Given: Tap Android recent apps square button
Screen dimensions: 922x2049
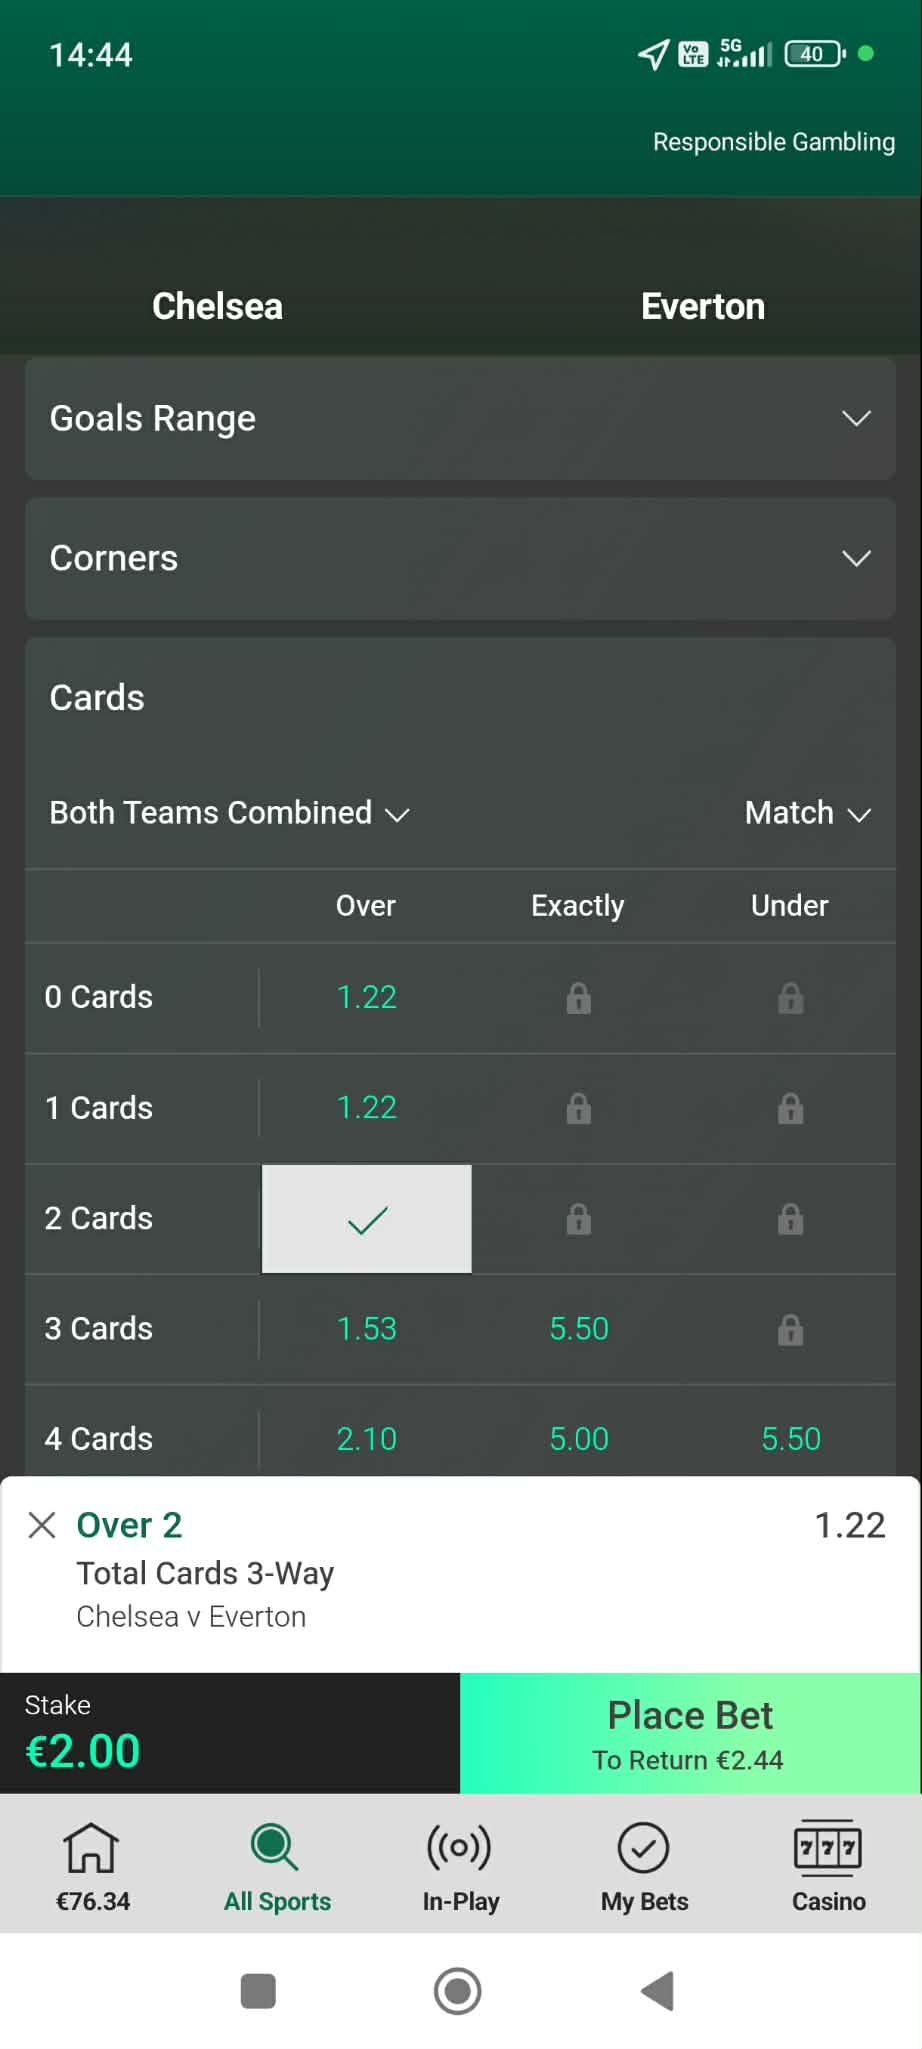Looking at the screenshot, I should (x=258, y=1990).
